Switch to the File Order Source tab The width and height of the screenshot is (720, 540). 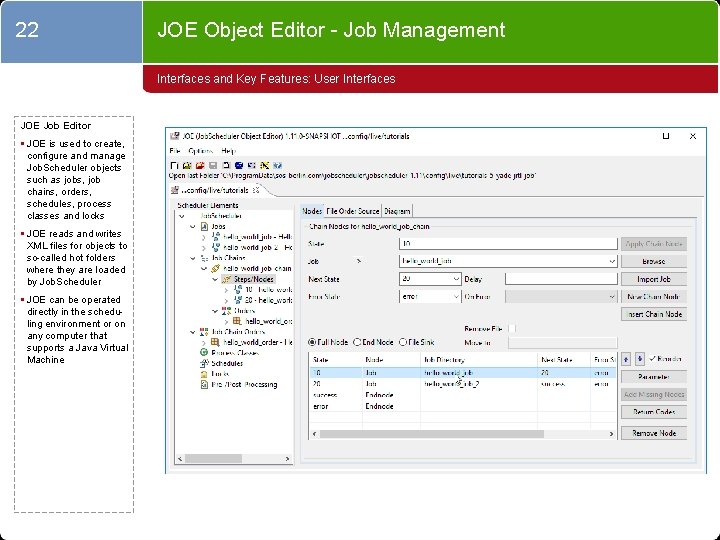tap(353, 211)
